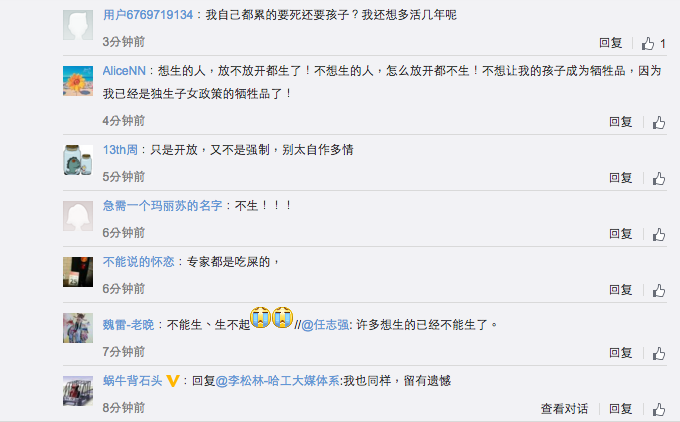This screenshot has width=680, height=422.
Task: Click the verified V badge of 蜗牛背石头
Action: click(x=173, y=381)
